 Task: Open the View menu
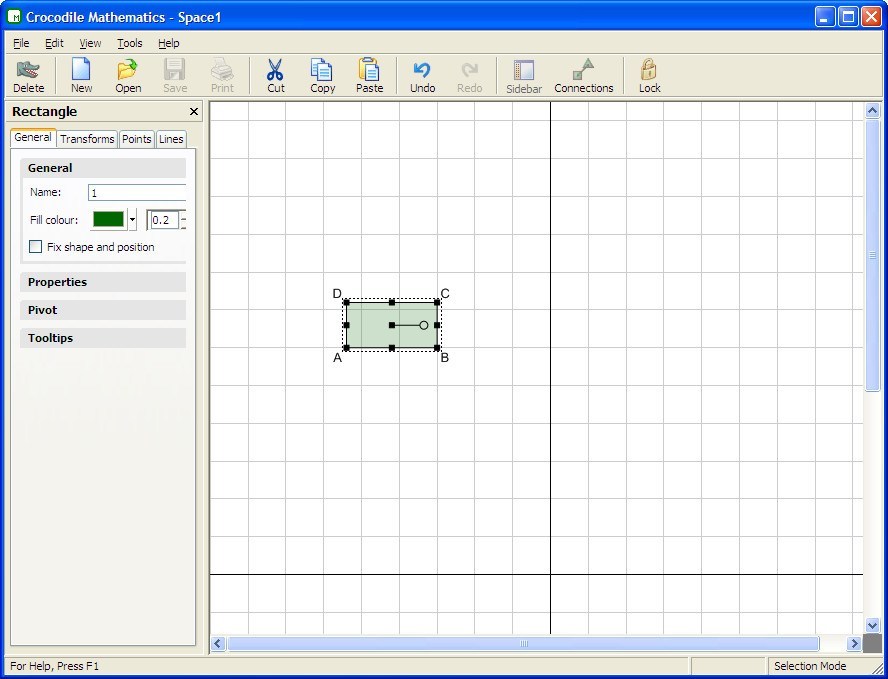point(90,43)
